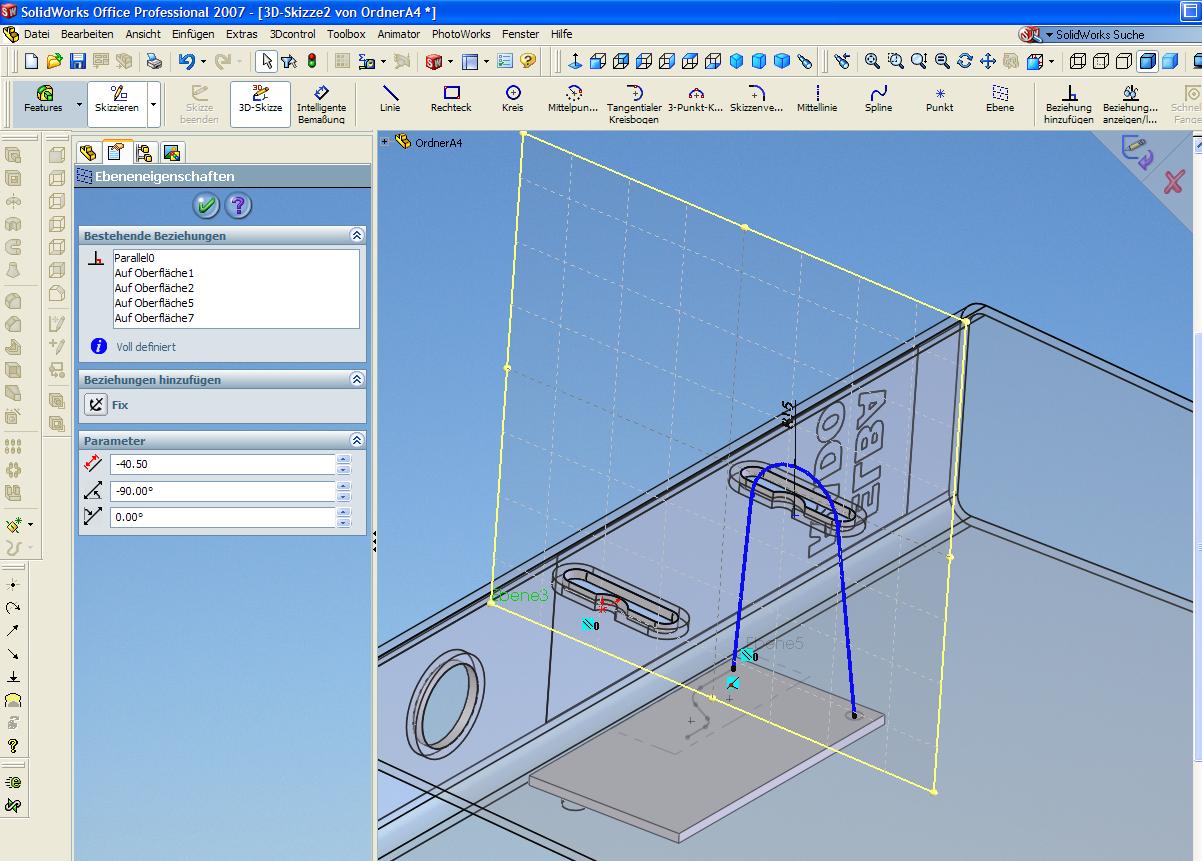This screenshot has width=1202, height=861.
Task: Open the Bearbeiten menu
Action: (x=87, y=34)
